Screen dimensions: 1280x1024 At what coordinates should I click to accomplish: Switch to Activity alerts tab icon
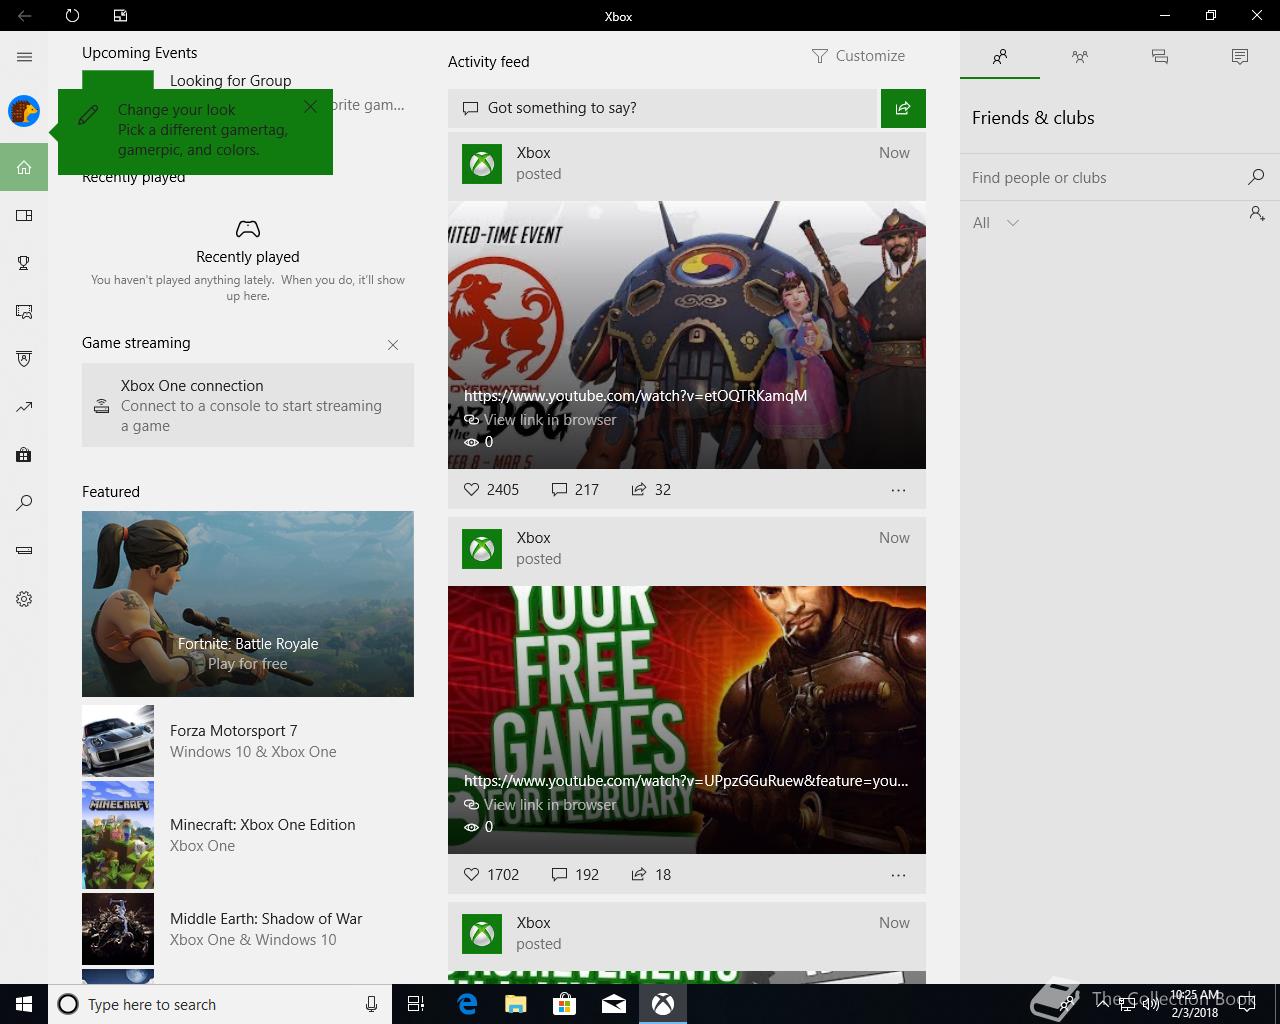click(x=1240, y=57)
